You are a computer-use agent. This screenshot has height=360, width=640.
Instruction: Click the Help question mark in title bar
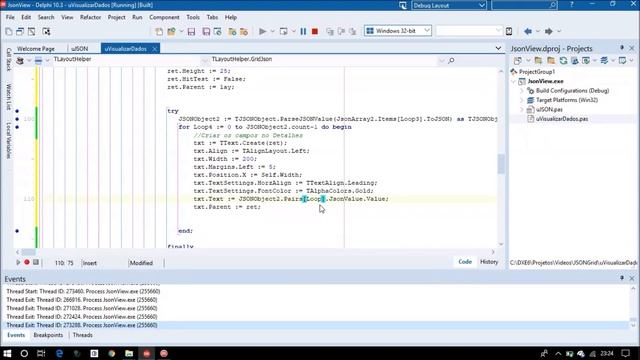tap(571, 4)
